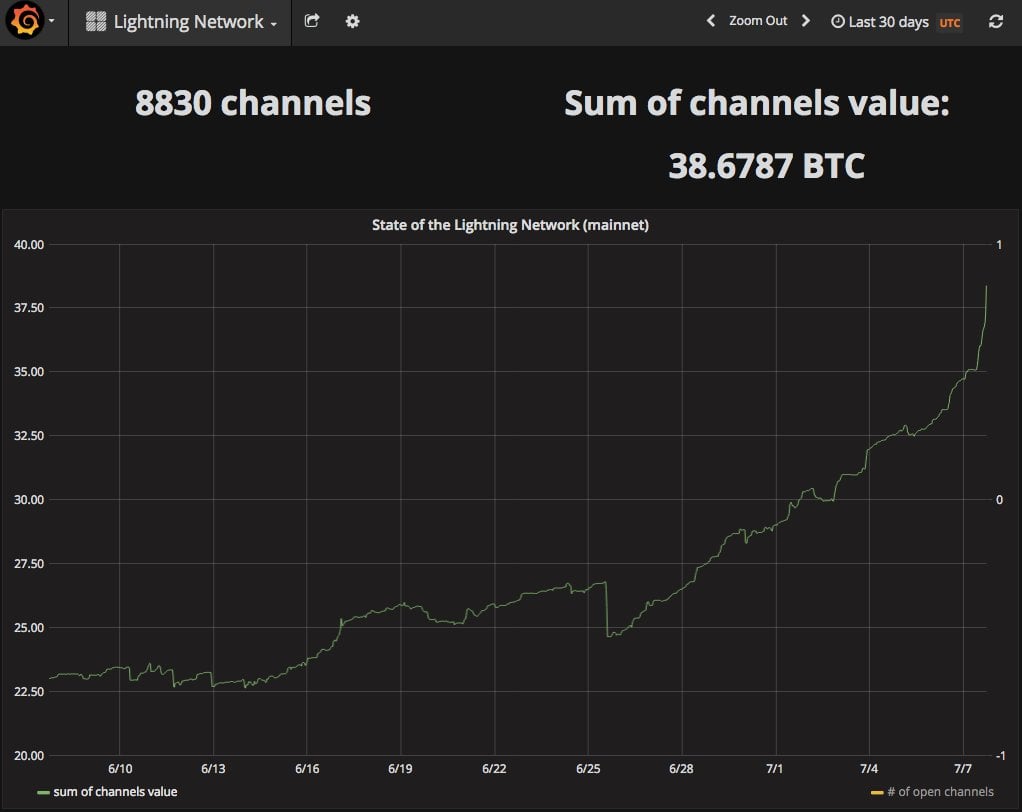
Task: Open the Grafana logo main menu
Action: point(25,21)
